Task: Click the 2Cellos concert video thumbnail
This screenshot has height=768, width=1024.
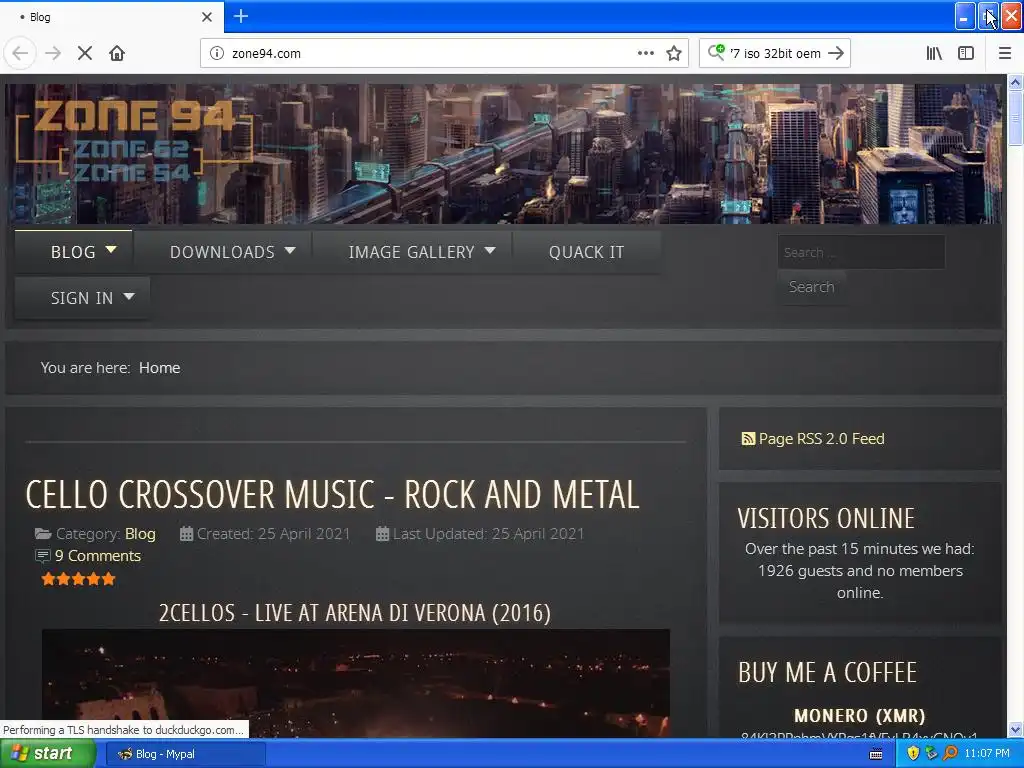Action: tap(356, 683)
